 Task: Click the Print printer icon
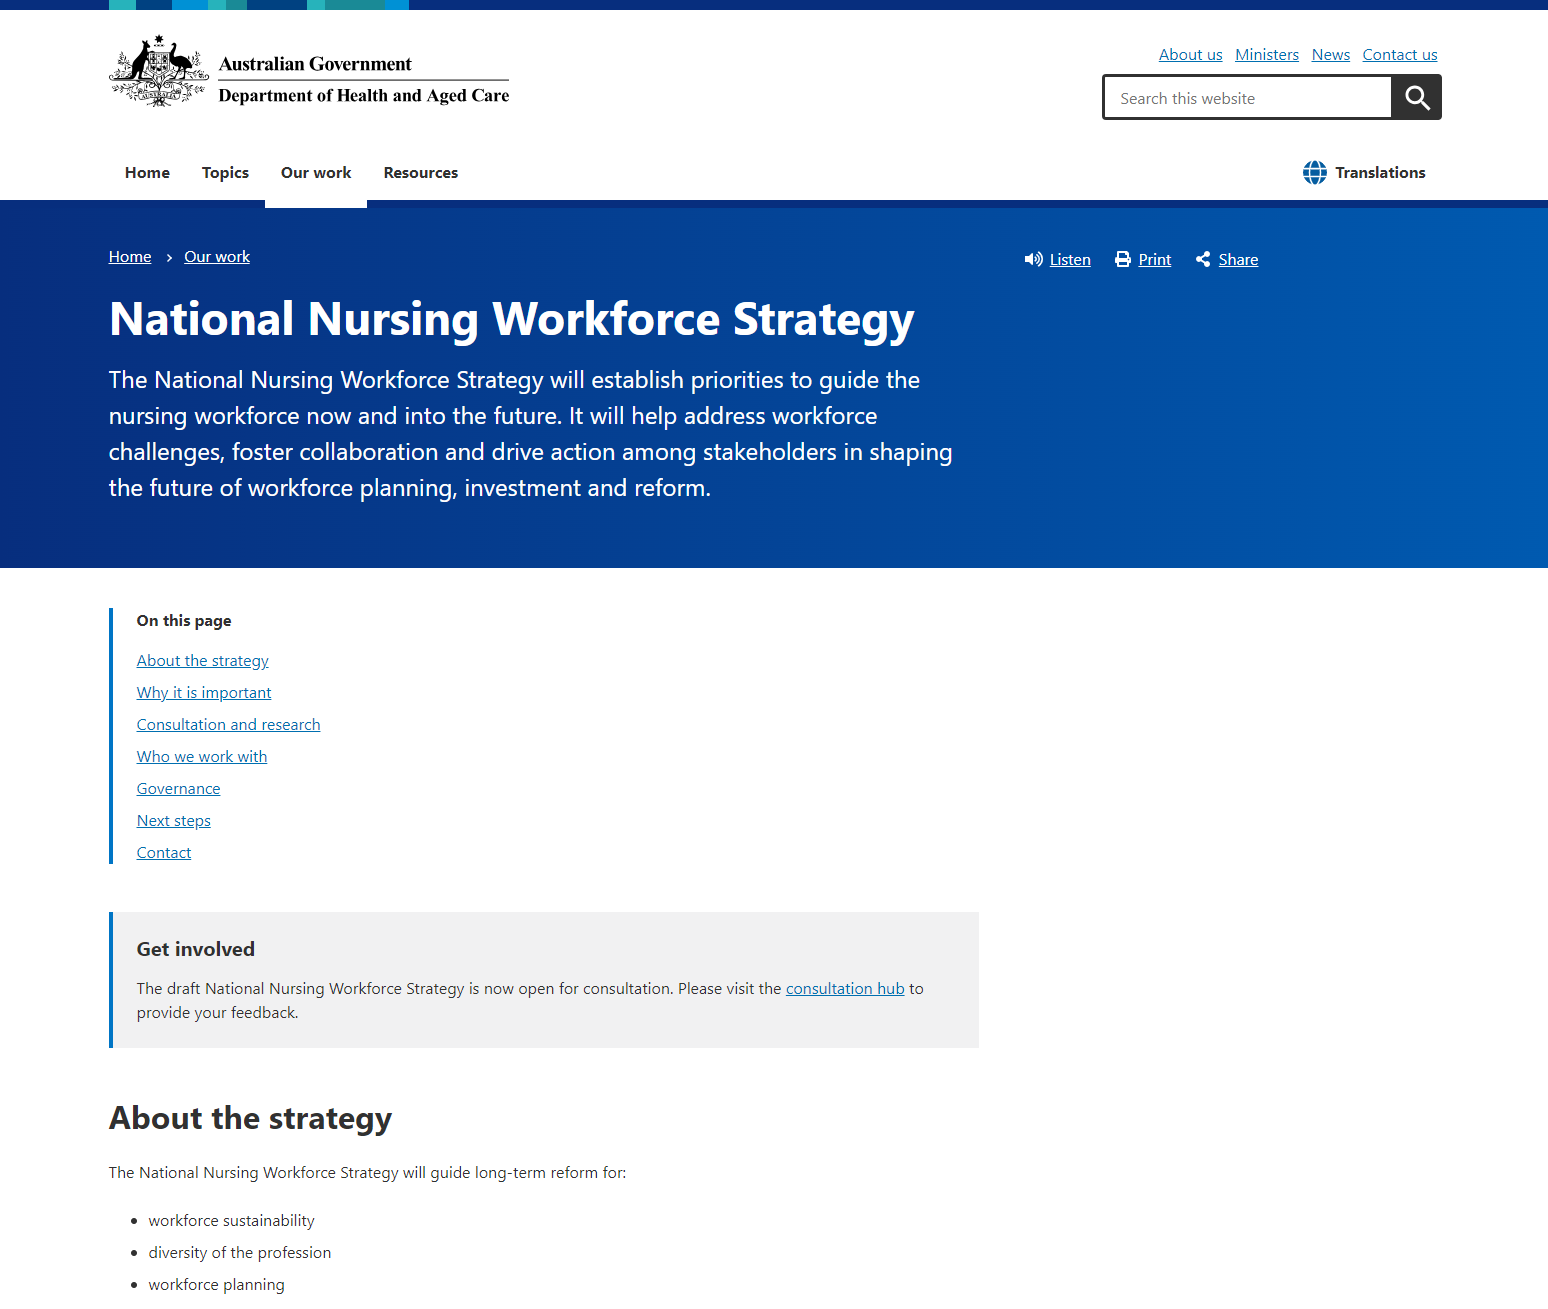coord(1123,259)
